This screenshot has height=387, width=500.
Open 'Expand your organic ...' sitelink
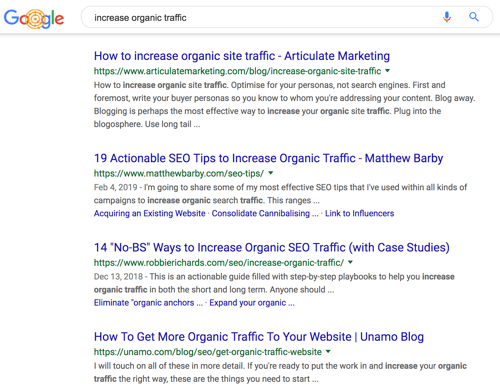coord(252,303)
